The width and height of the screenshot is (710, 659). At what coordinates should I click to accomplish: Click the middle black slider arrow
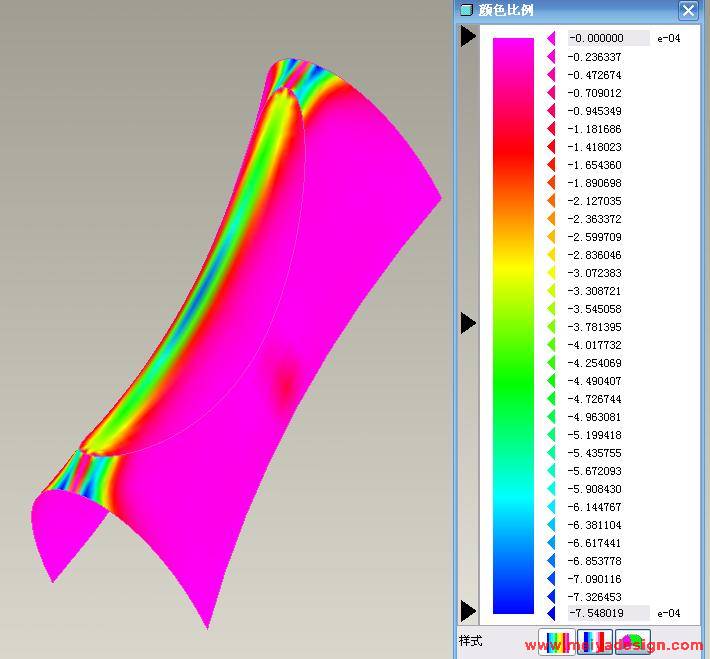[x=468, y=323]
